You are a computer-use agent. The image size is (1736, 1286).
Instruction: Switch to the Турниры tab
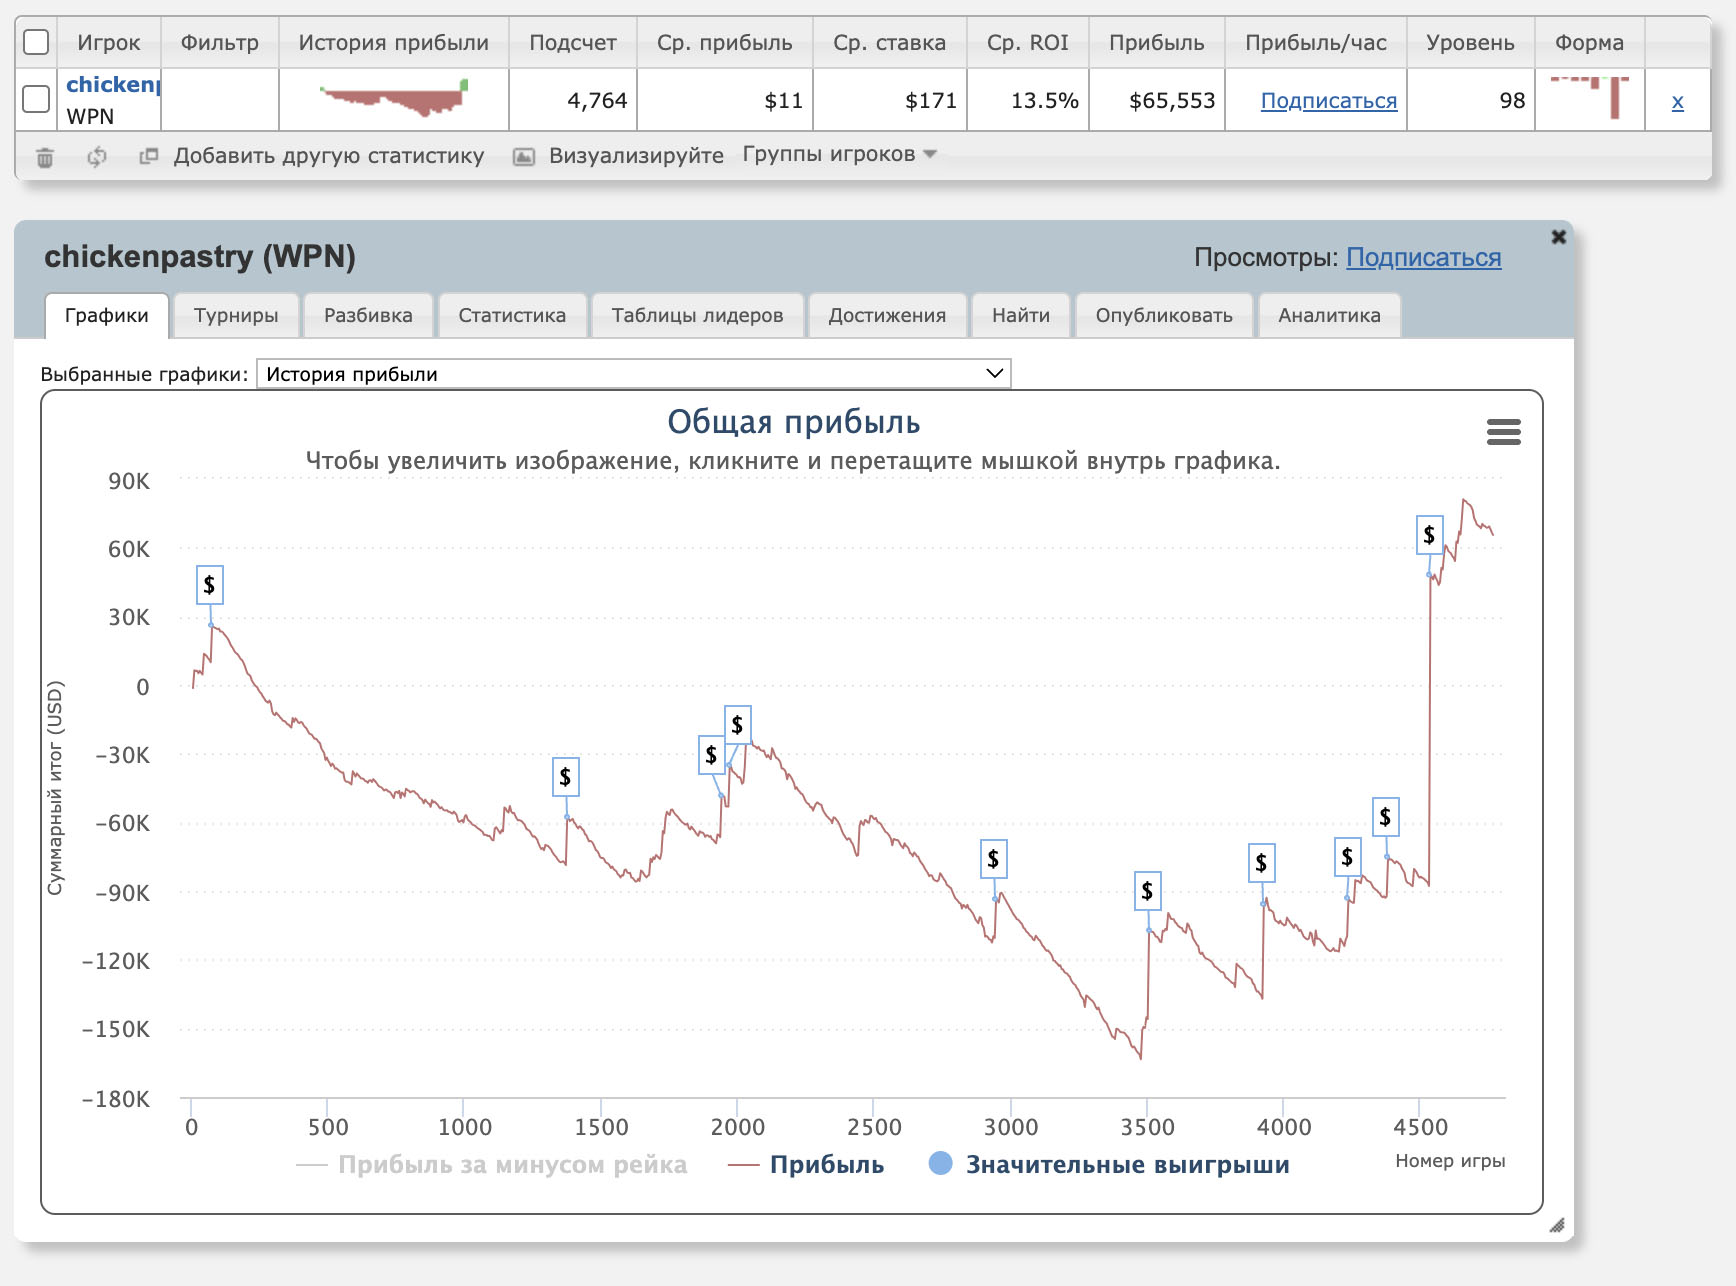point(236,316)
